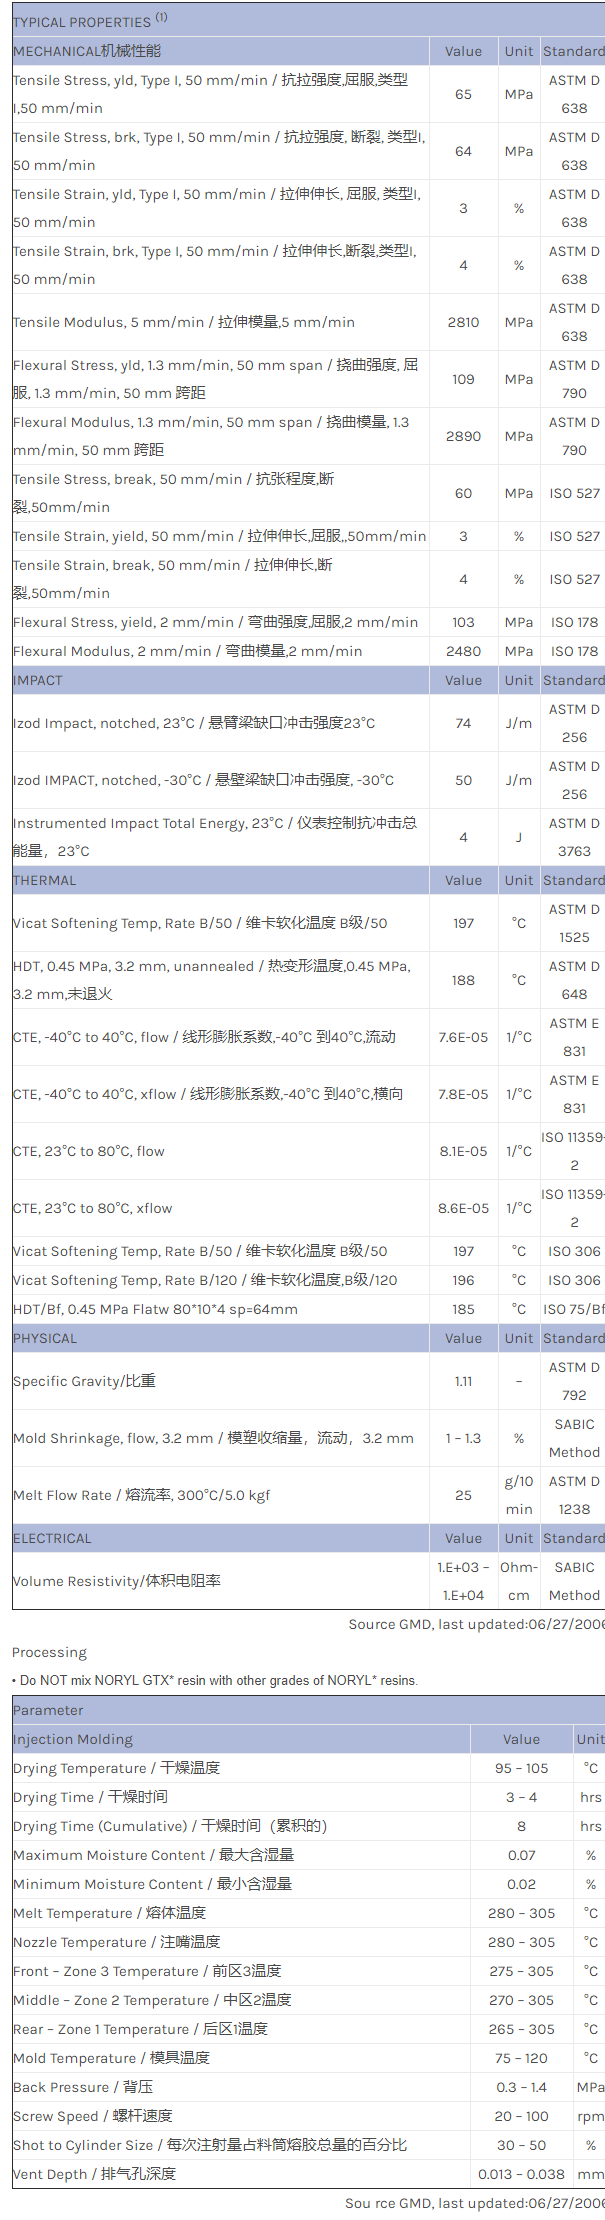Select the PHYSICAL section header
This screenshot has height=2220, width=605.
[45, 1338]
